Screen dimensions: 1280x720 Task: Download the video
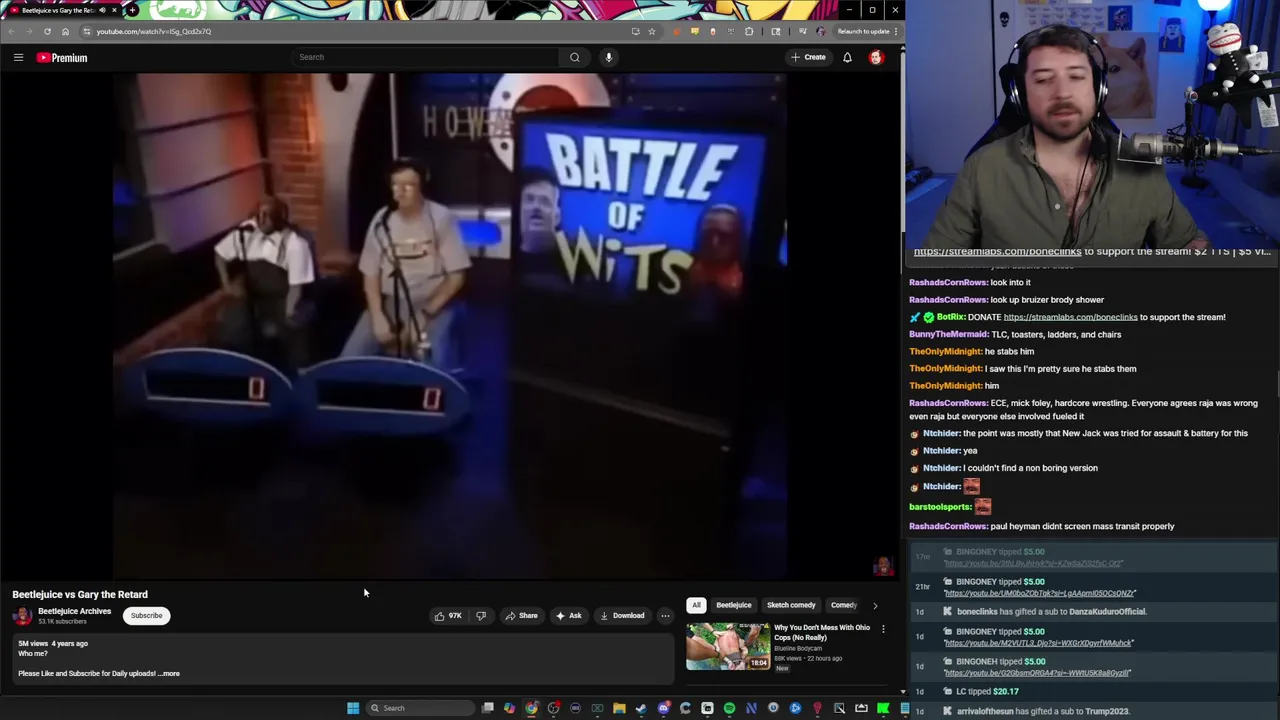(x=622, y=616)
